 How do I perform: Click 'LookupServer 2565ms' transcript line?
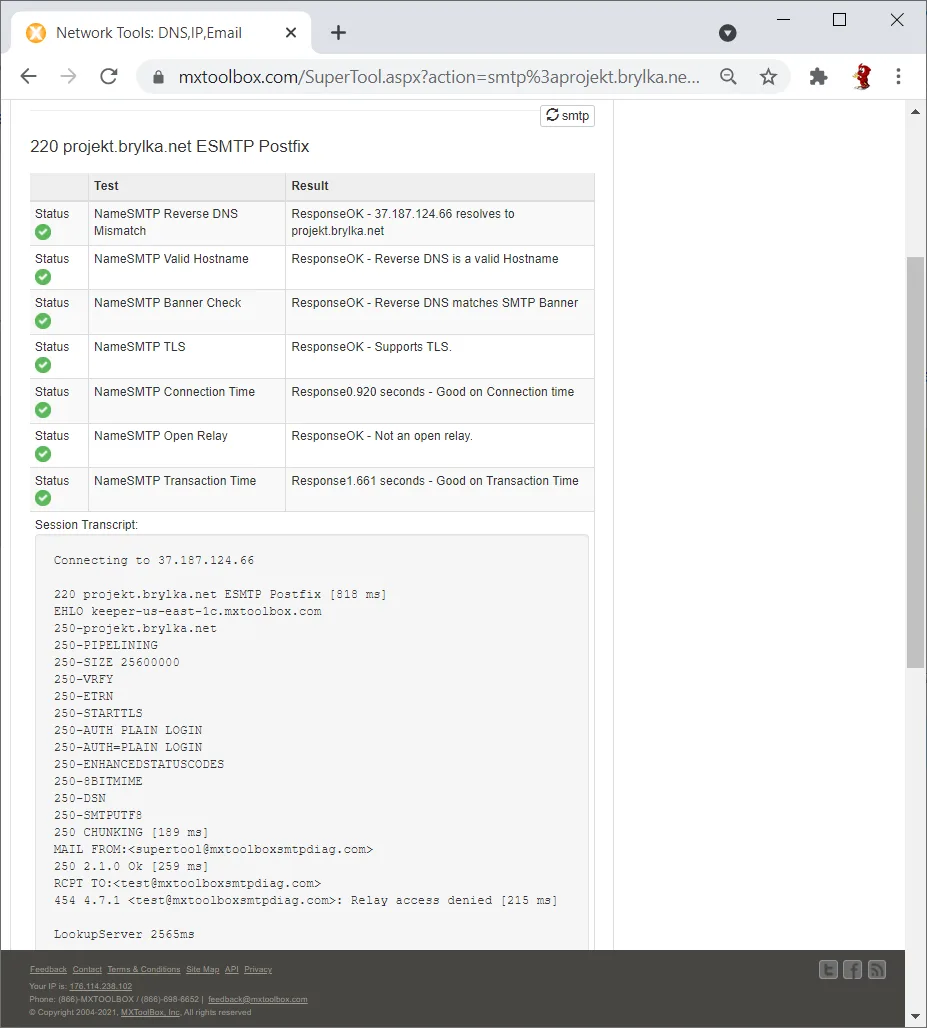124,934
